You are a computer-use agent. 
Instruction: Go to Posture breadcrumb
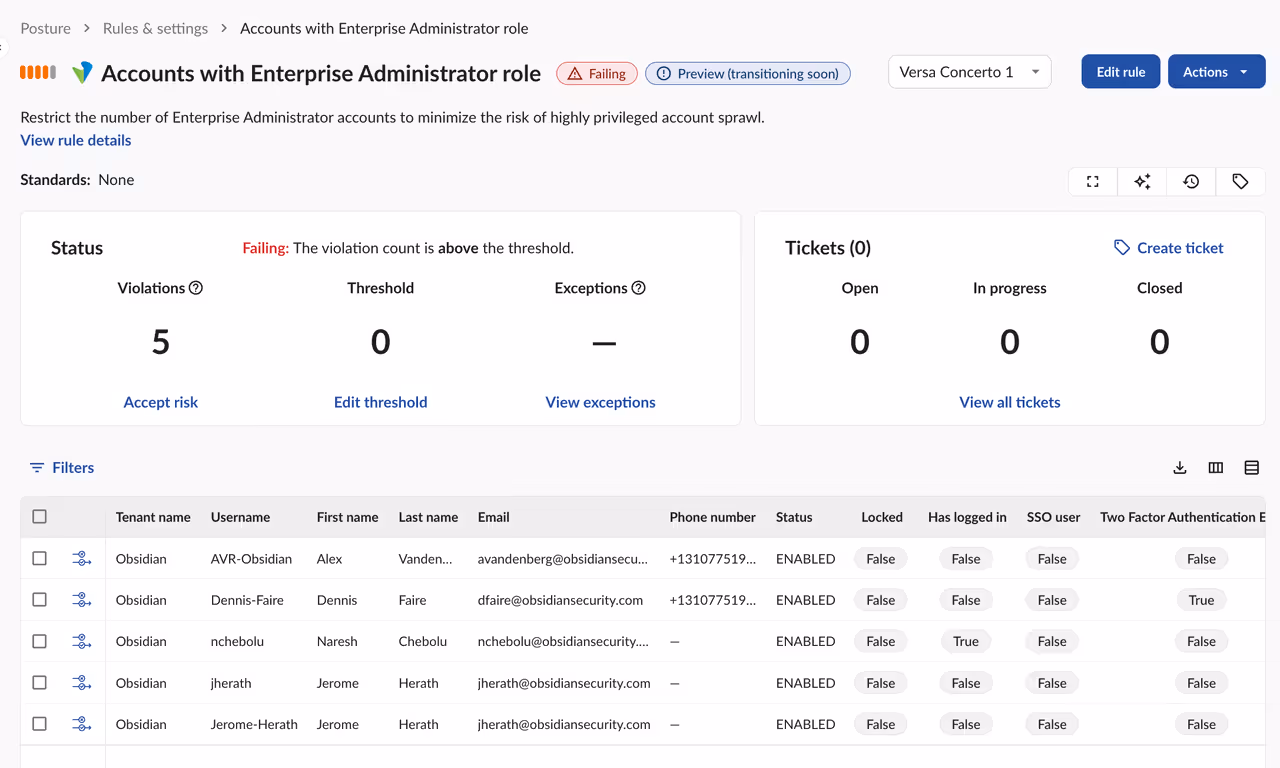46,28
